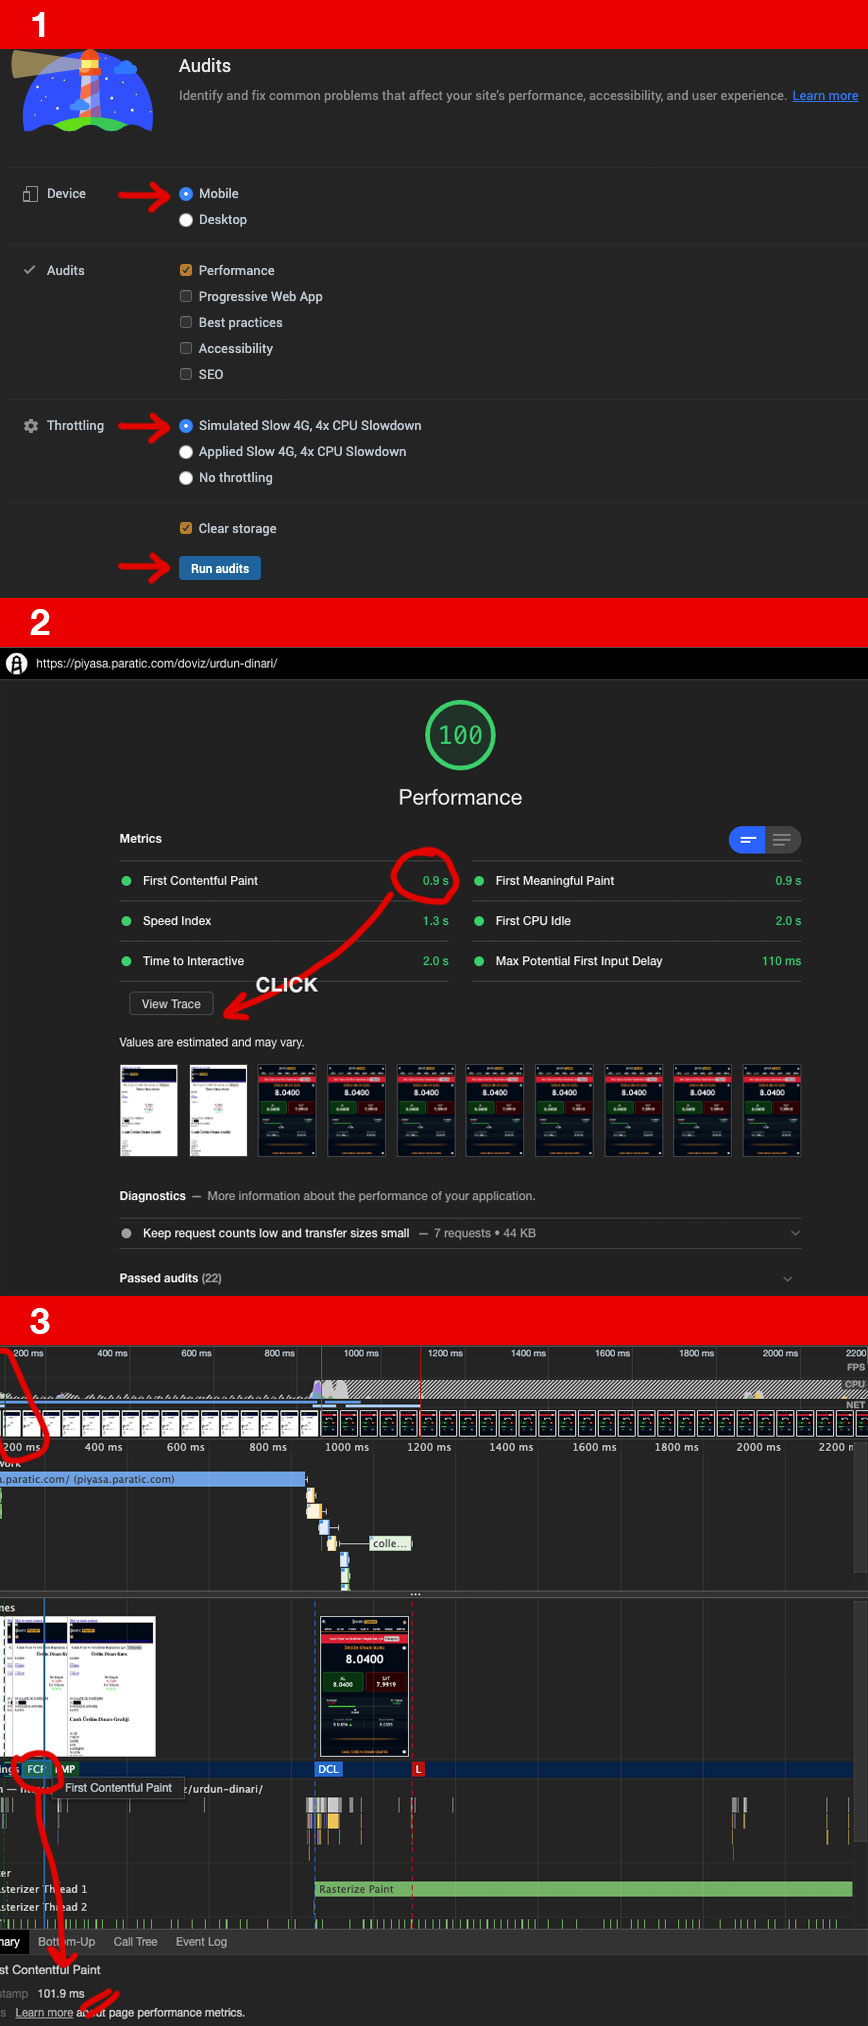Open the Bottom-Up tab

pyautogui.click(x=66, y=1942)
